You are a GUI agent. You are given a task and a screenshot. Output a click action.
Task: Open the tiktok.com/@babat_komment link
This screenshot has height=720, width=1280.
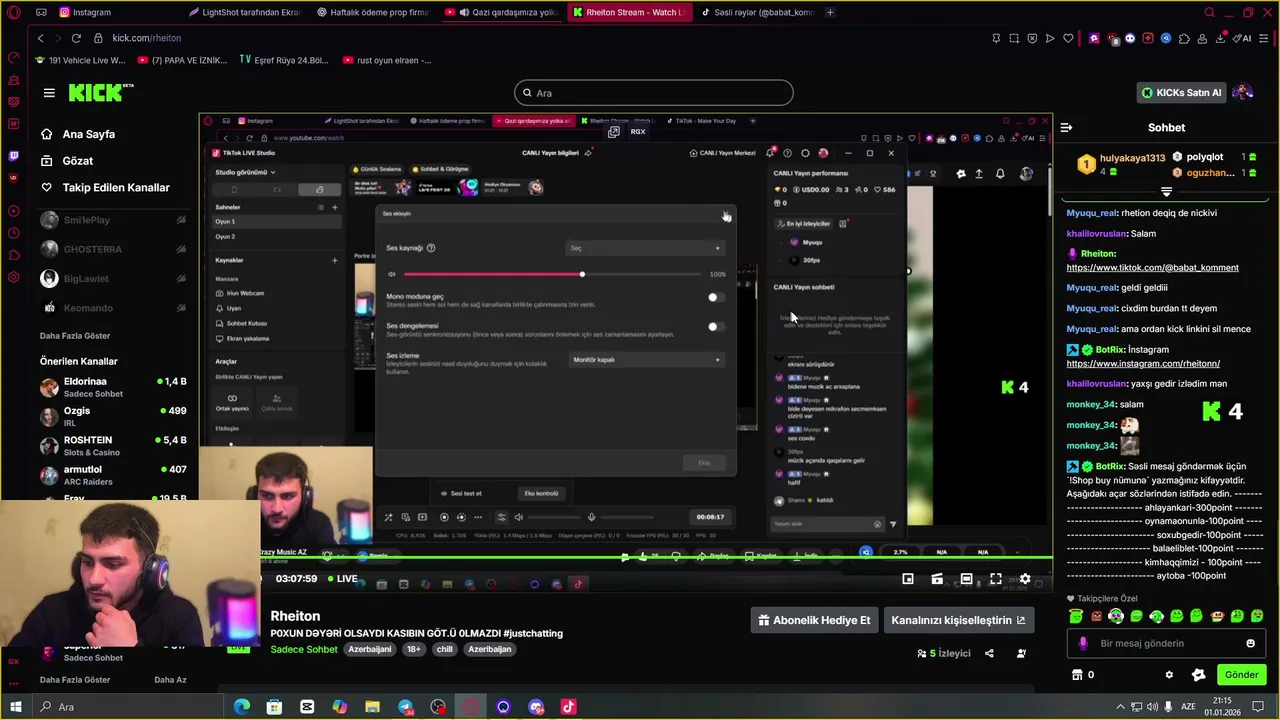1152,268
